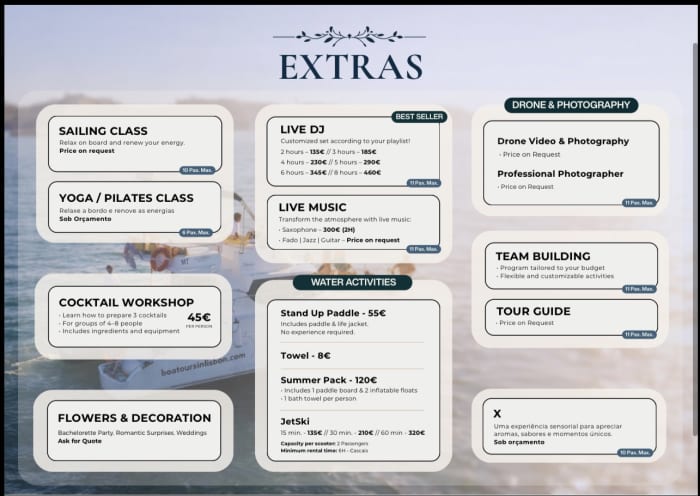The height and width of the screenshot is (496, 700).
Task: Click 'Includes paddle & life jacket.'
Action: point(325,324)
